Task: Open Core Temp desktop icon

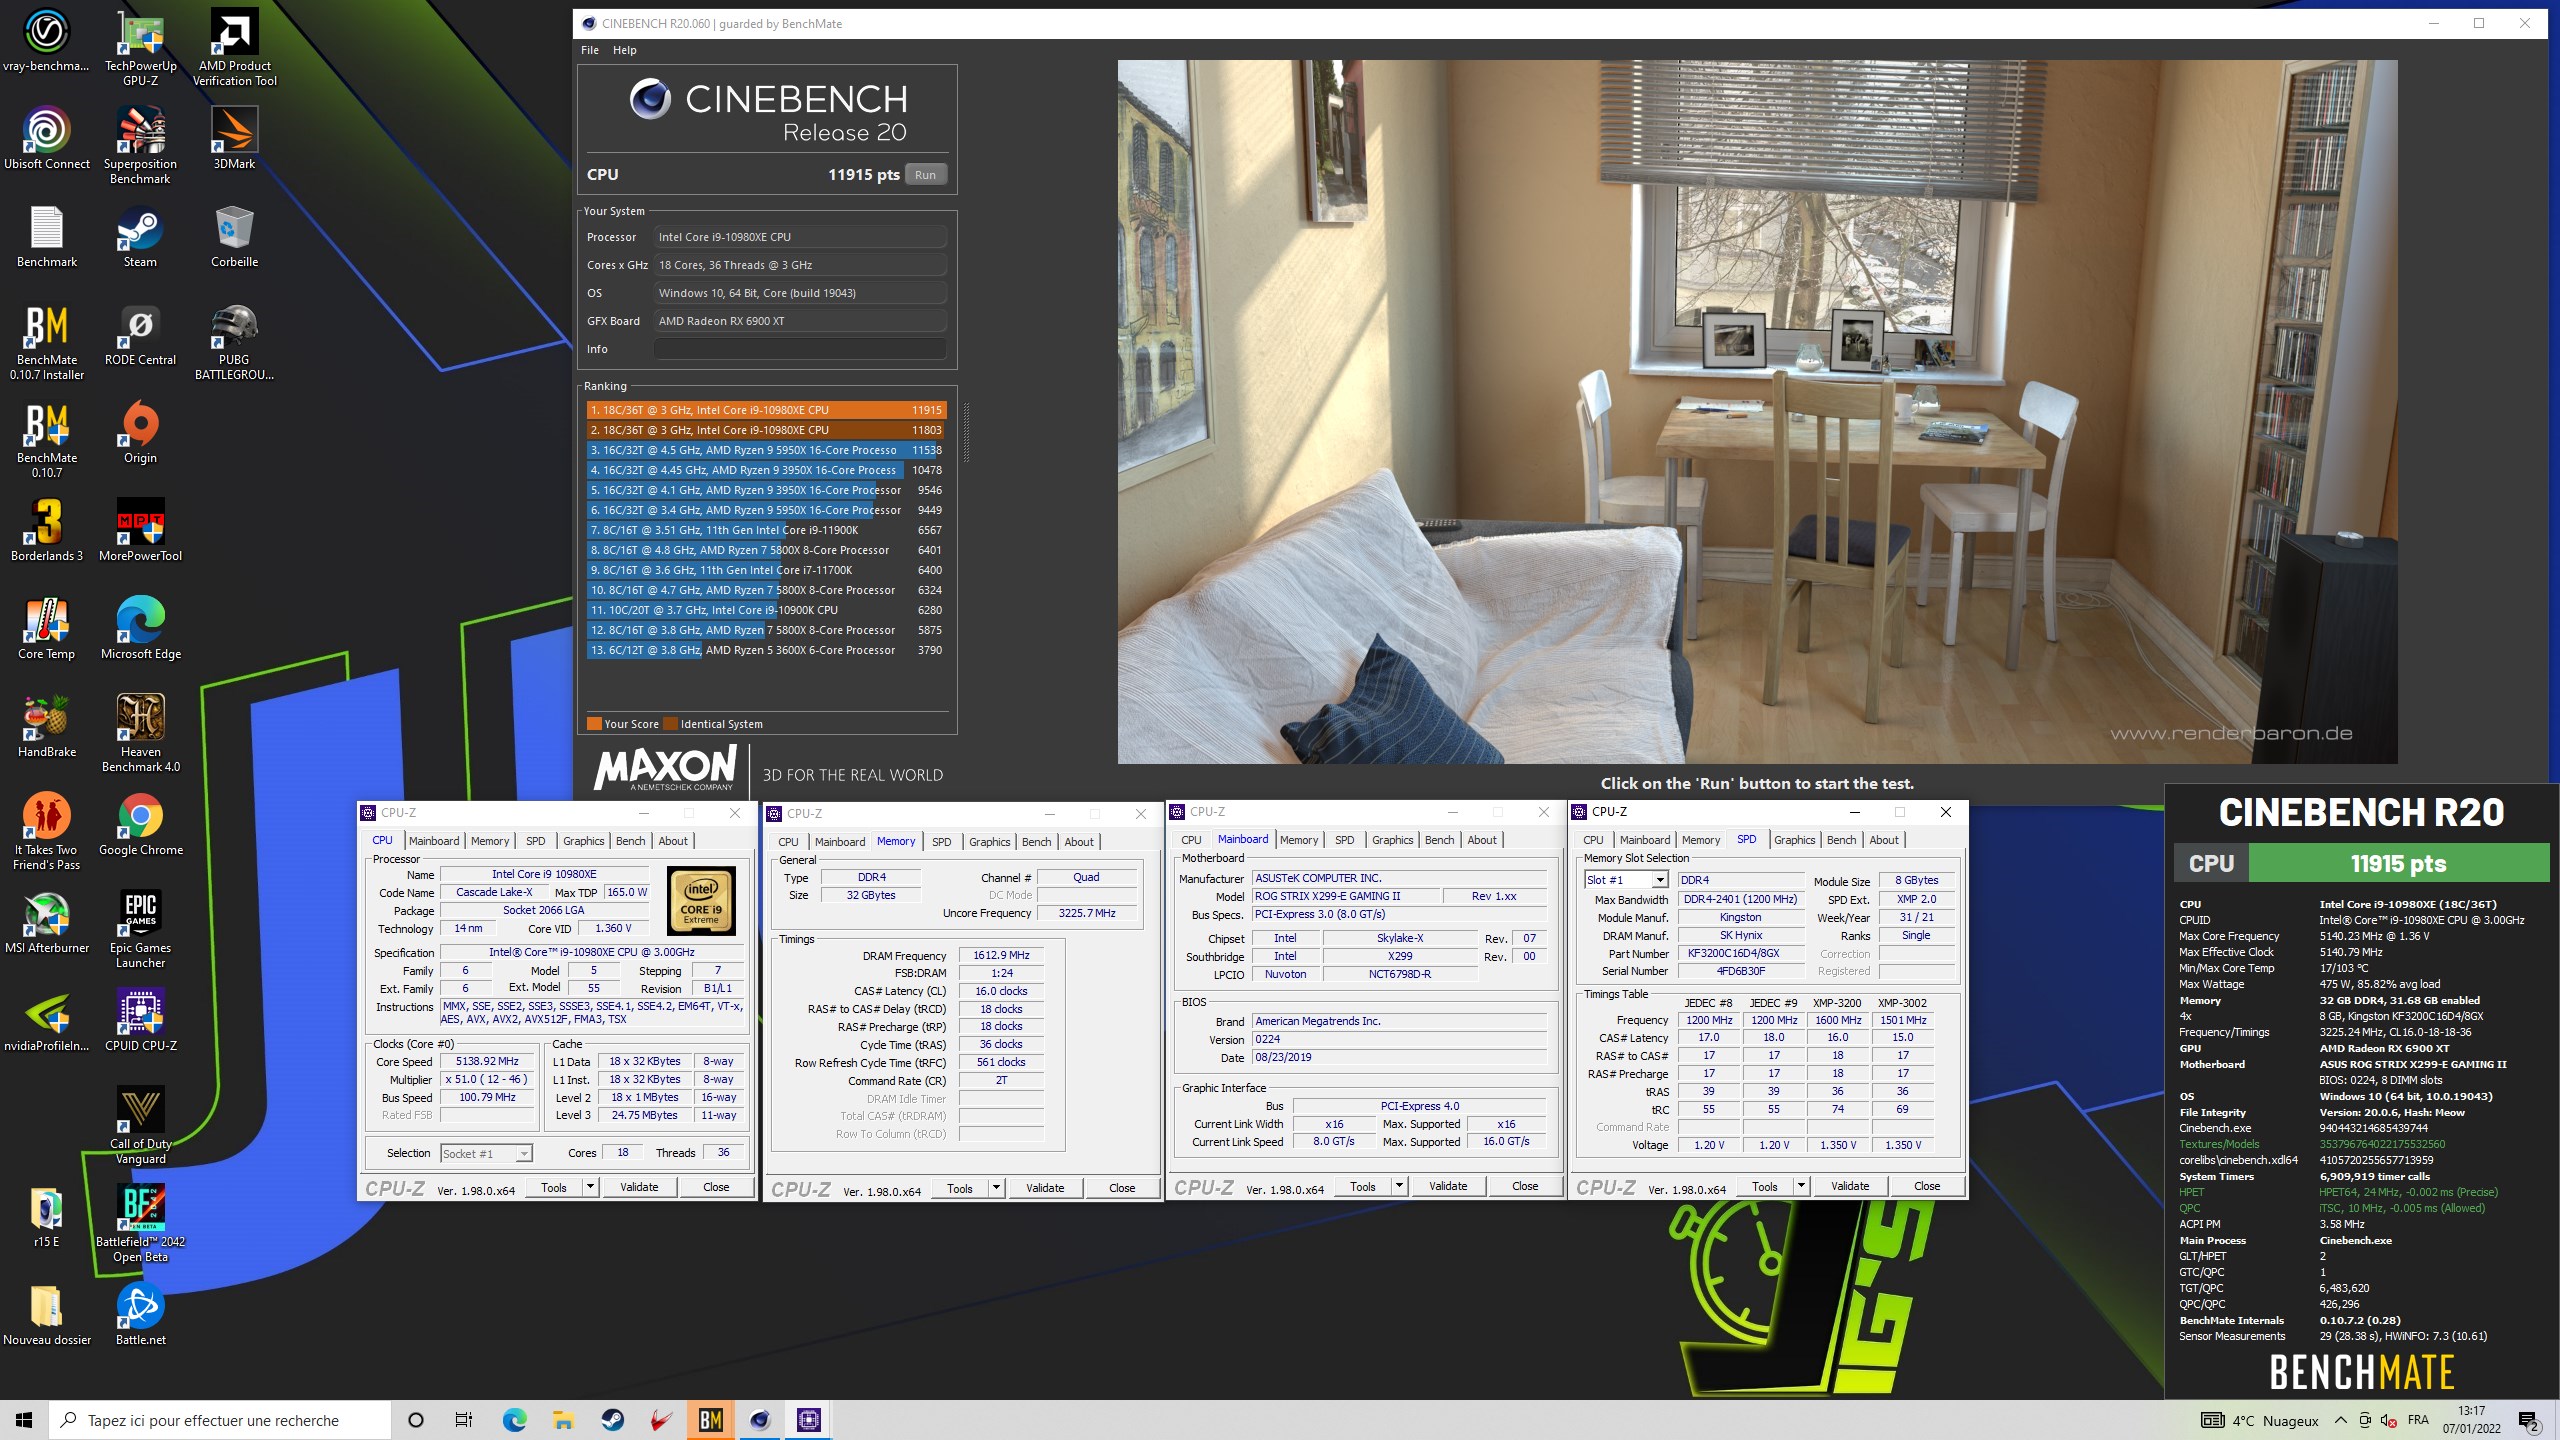Action: 46,628
